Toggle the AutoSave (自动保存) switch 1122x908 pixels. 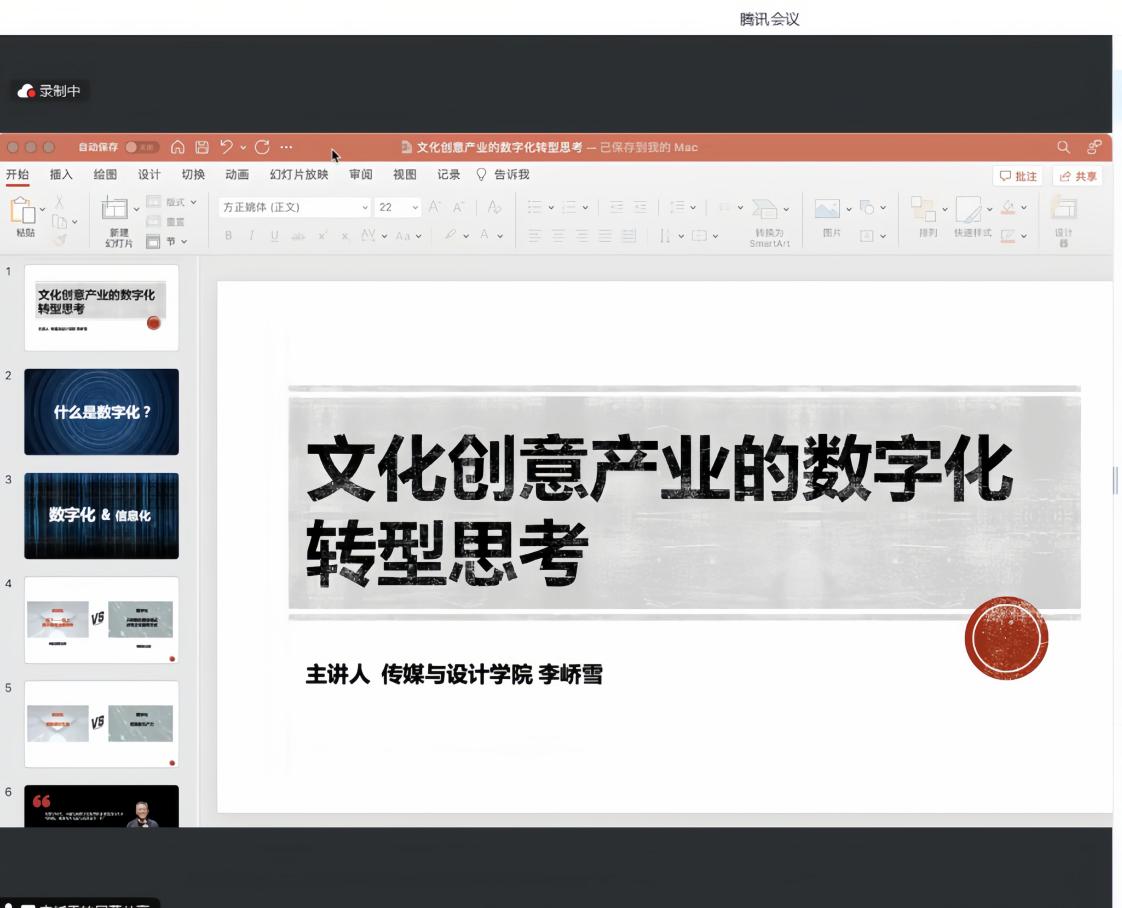coord(142,148)
